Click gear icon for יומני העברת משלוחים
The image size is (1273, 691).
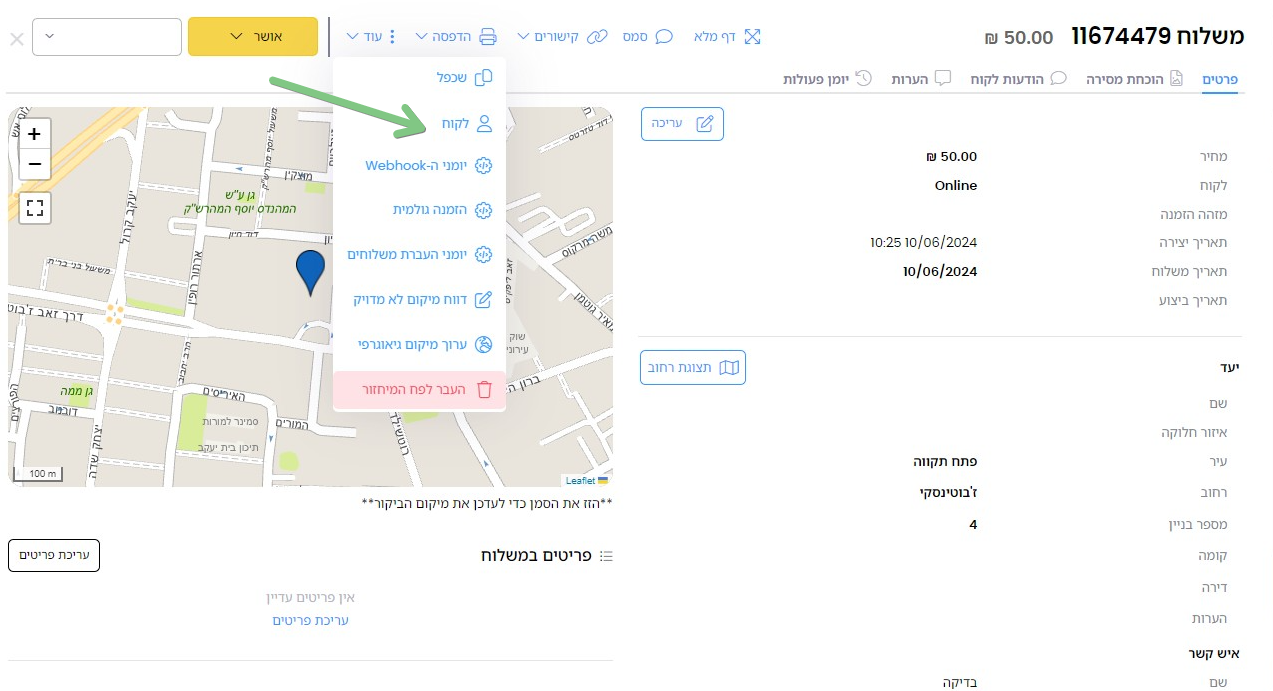tap(484, 255)
